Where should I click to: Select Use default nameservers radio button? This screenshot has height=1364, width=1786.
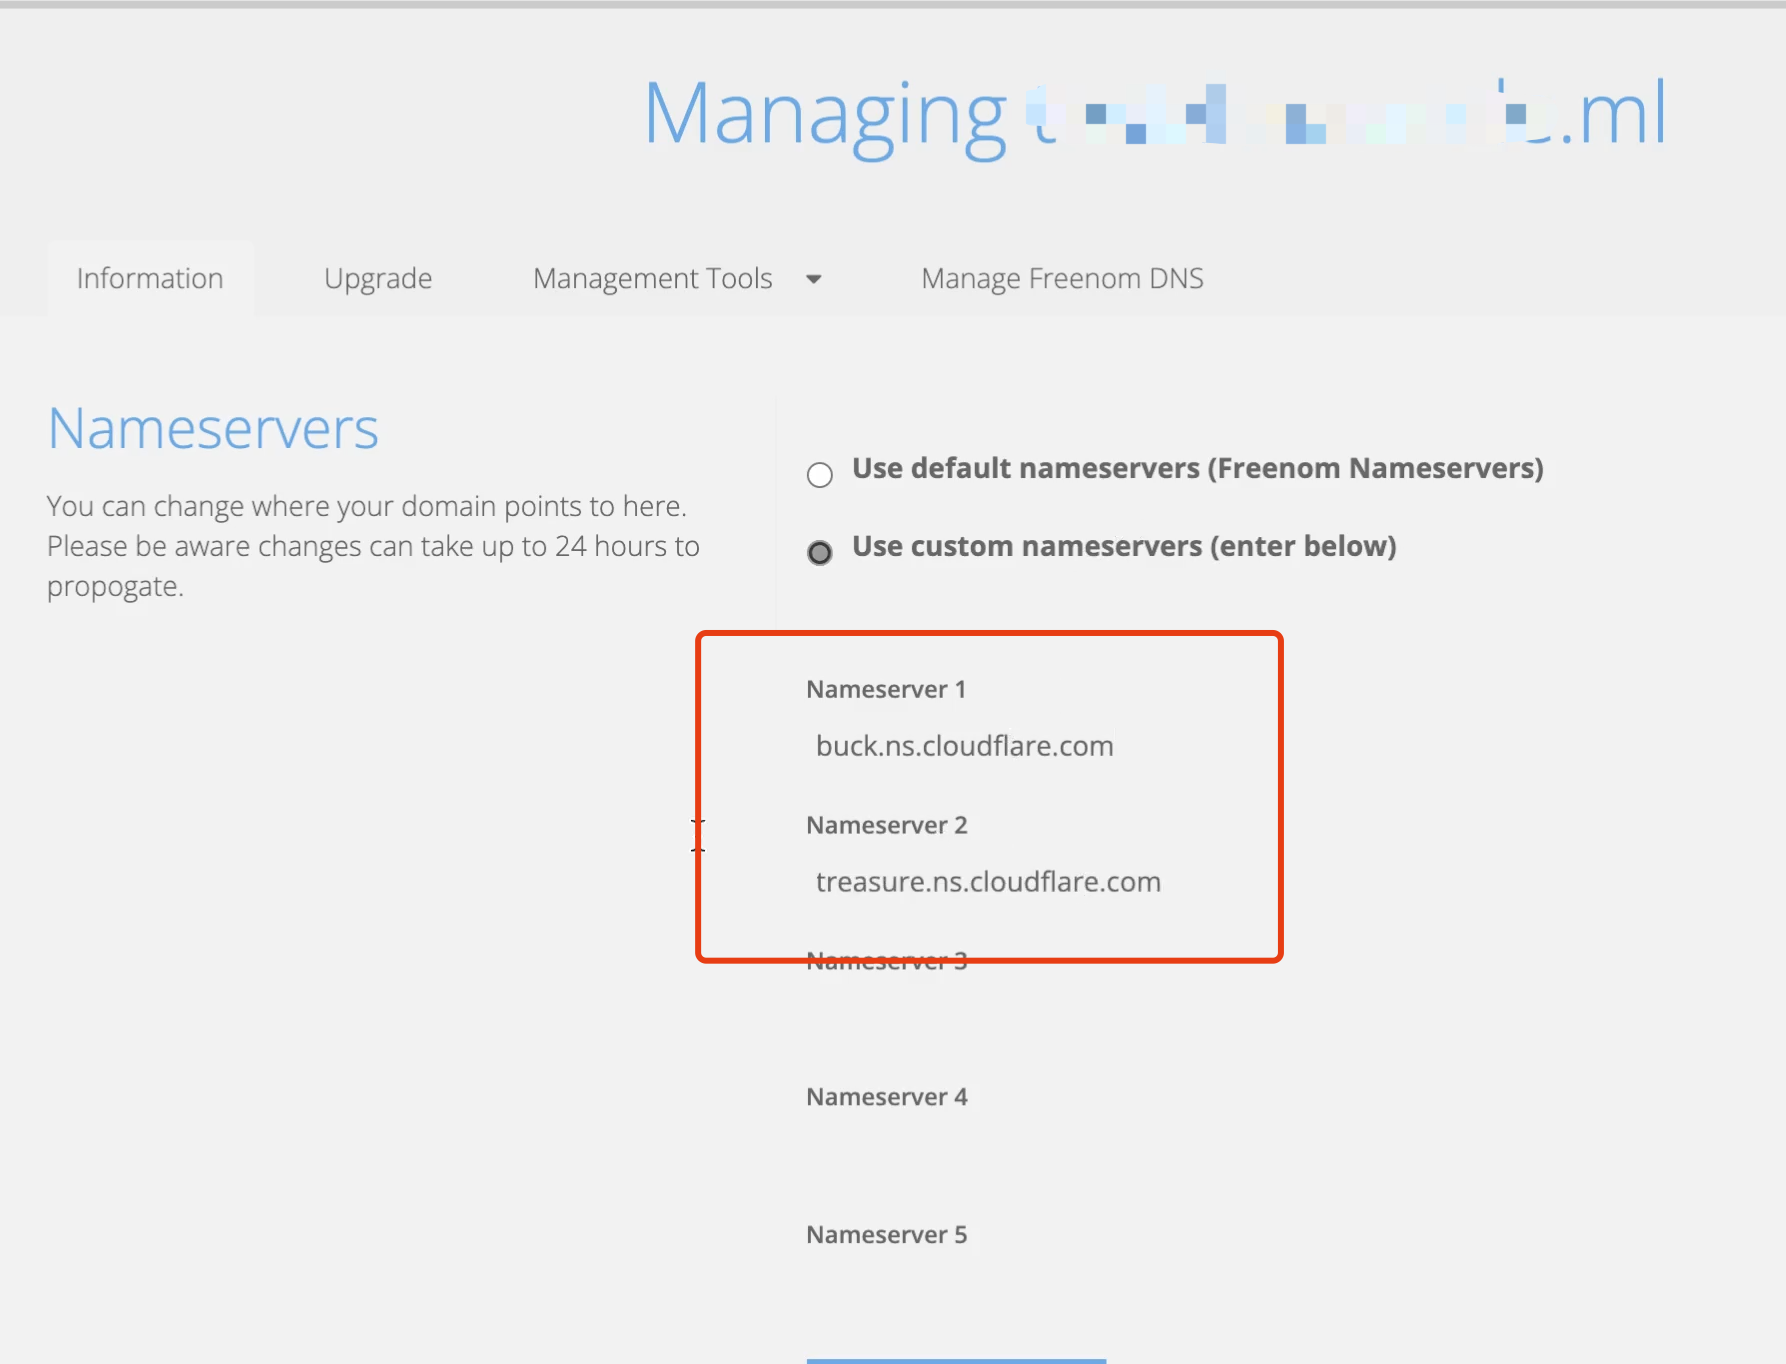point(820,475)
